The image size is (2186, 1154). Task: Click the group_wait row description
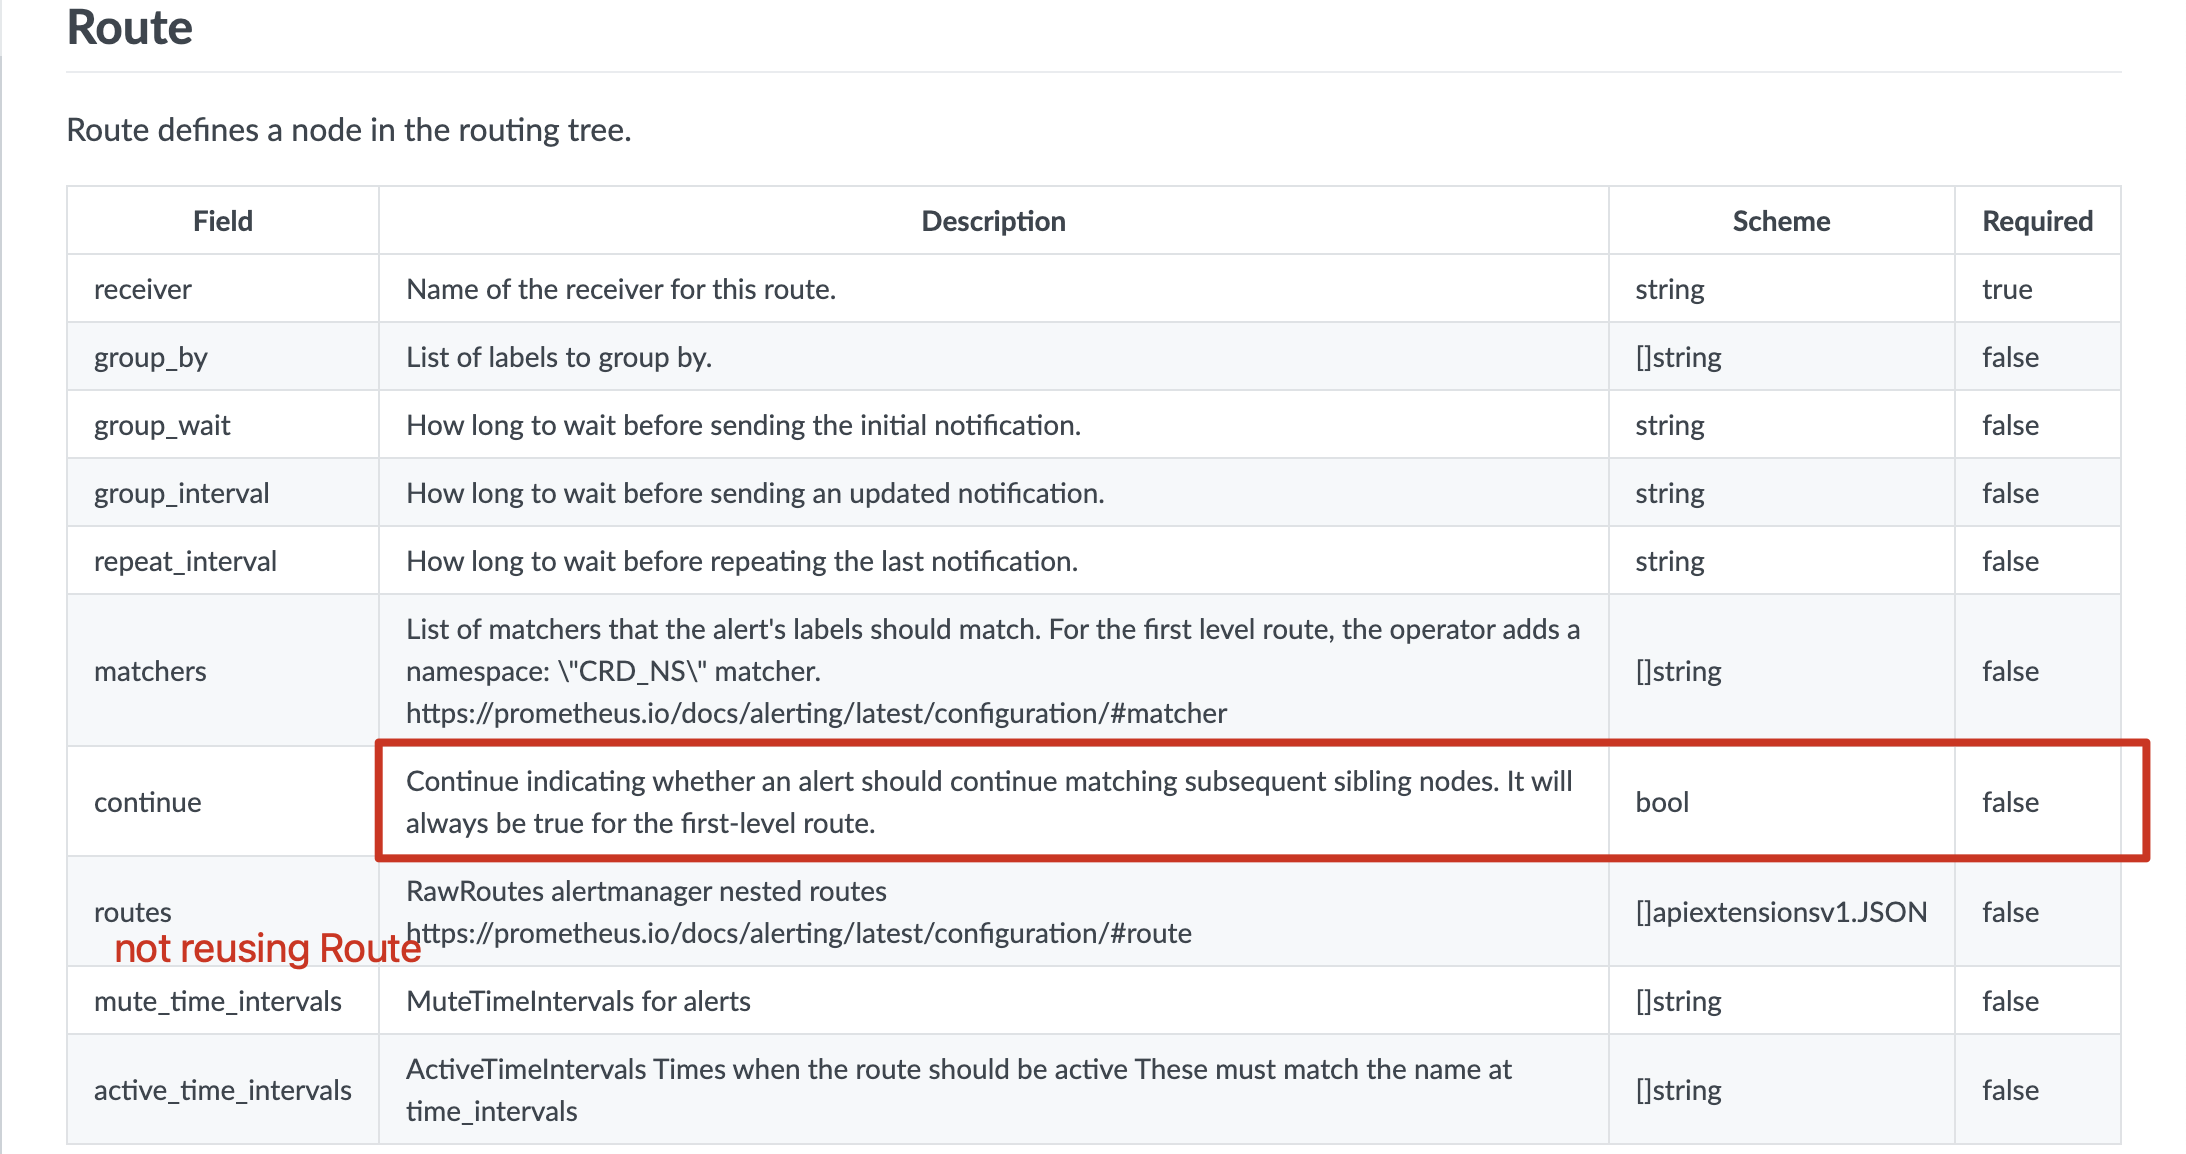pos(743,424)
